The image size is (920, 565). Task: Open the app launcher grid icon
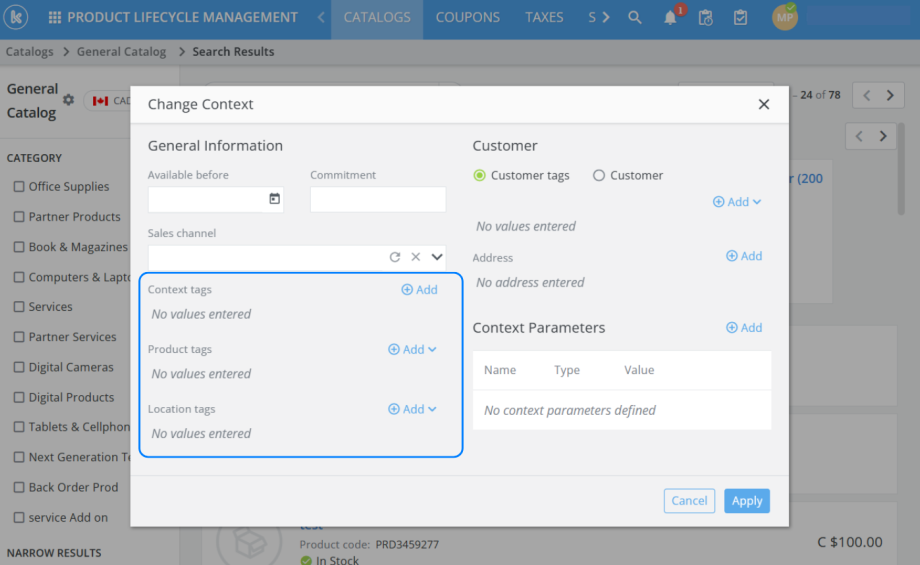(x=55, y=18)
